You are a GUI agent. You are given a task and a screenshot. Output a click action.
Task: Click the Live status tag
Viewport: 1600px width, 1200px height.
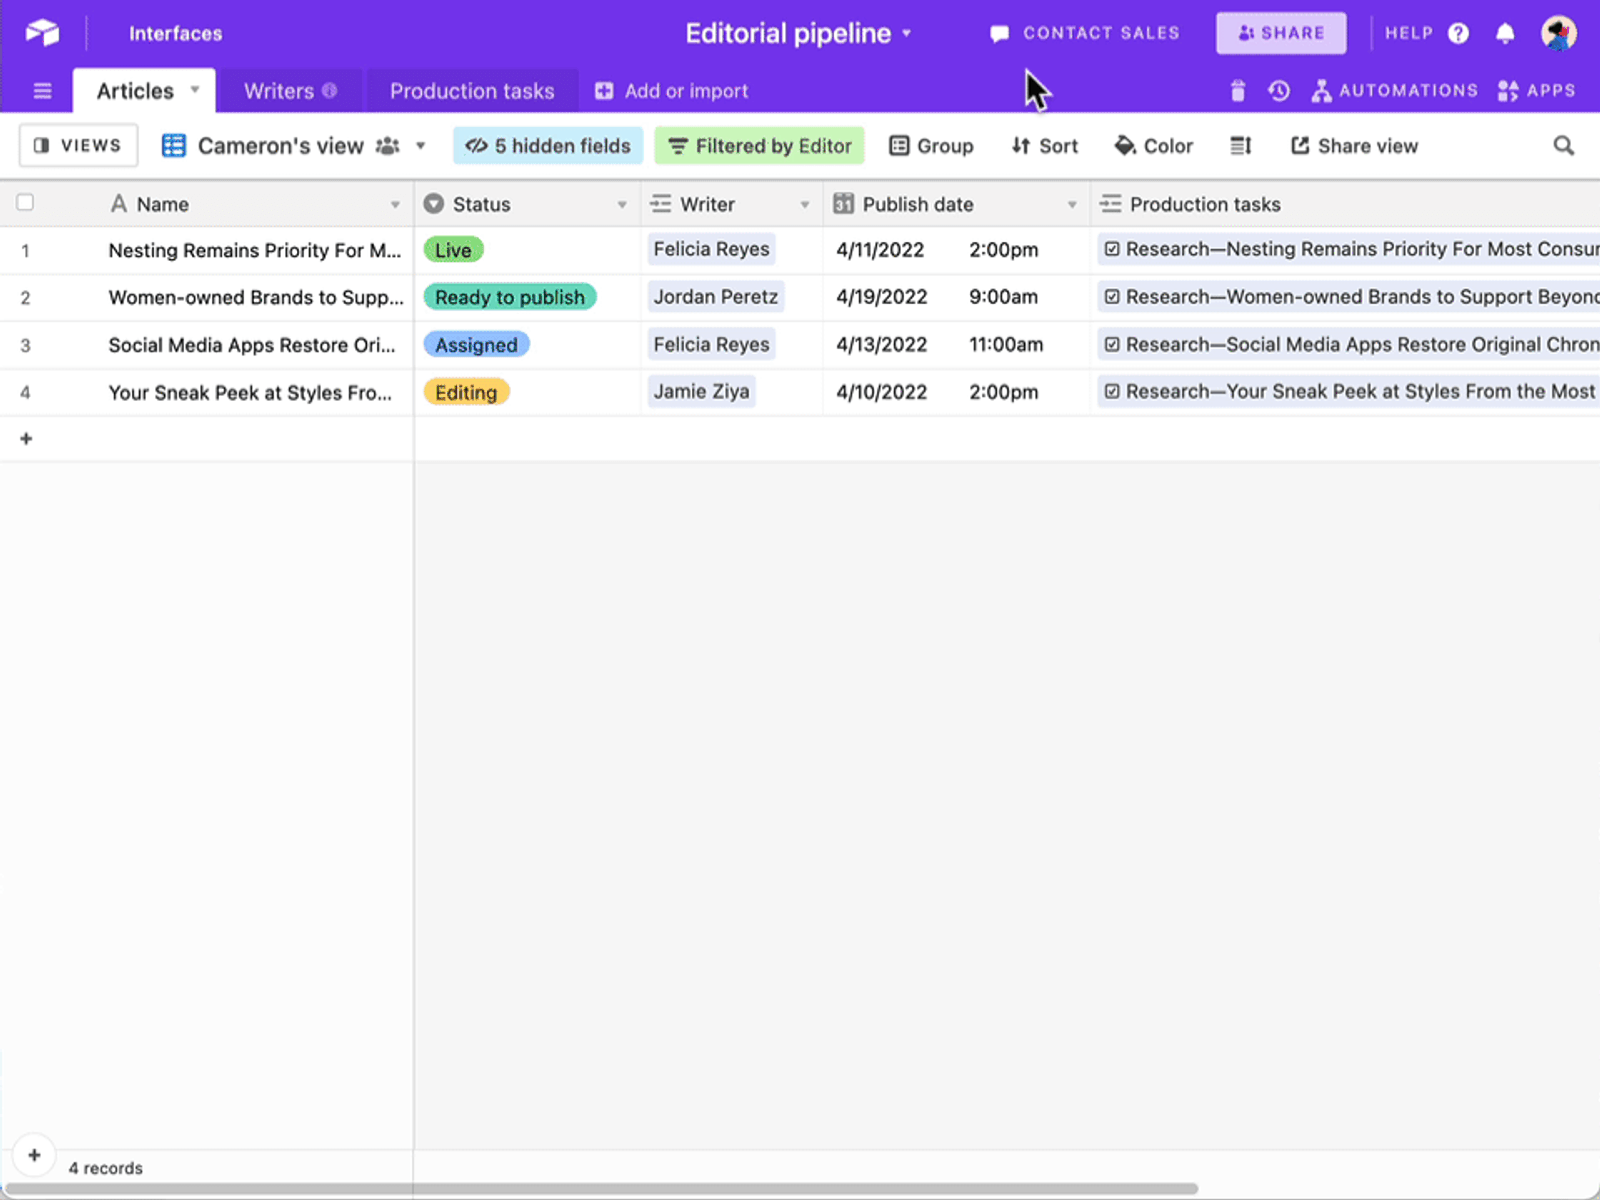[453, 250]
